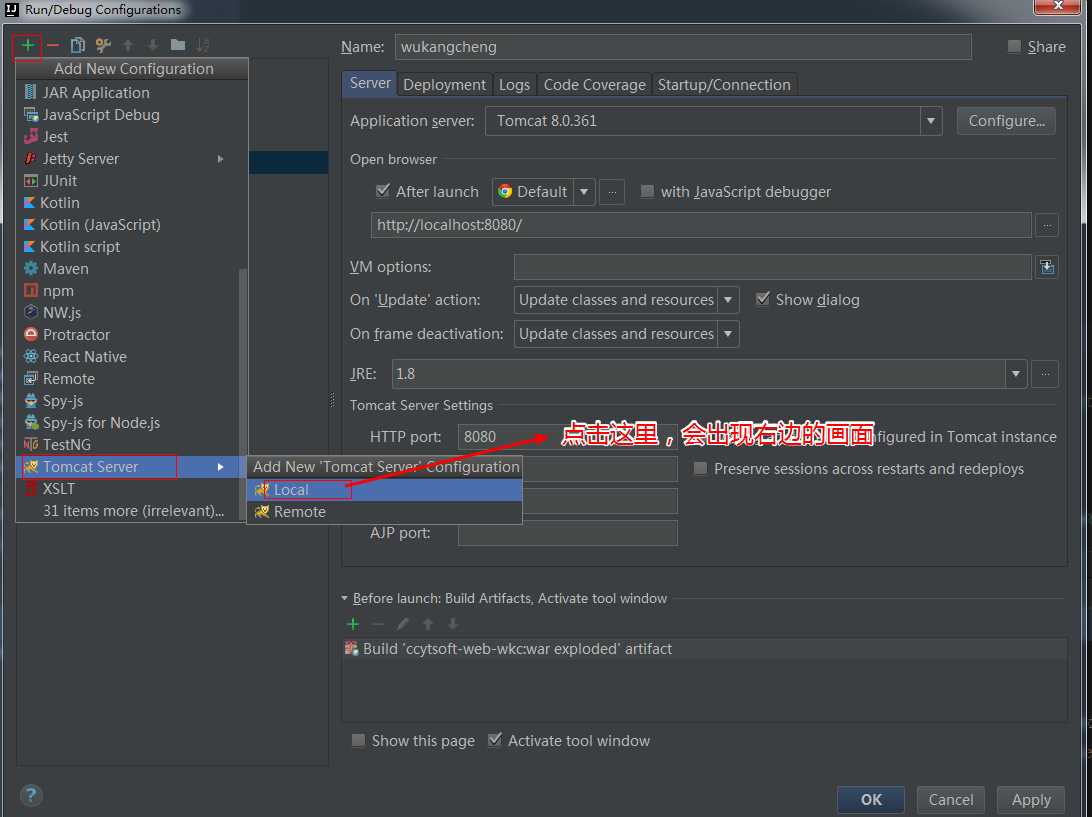This screenshot has height=817, width=1092.
Task: Enable Preserve sessions across restarts and redeploys
Action: (701, 468)
